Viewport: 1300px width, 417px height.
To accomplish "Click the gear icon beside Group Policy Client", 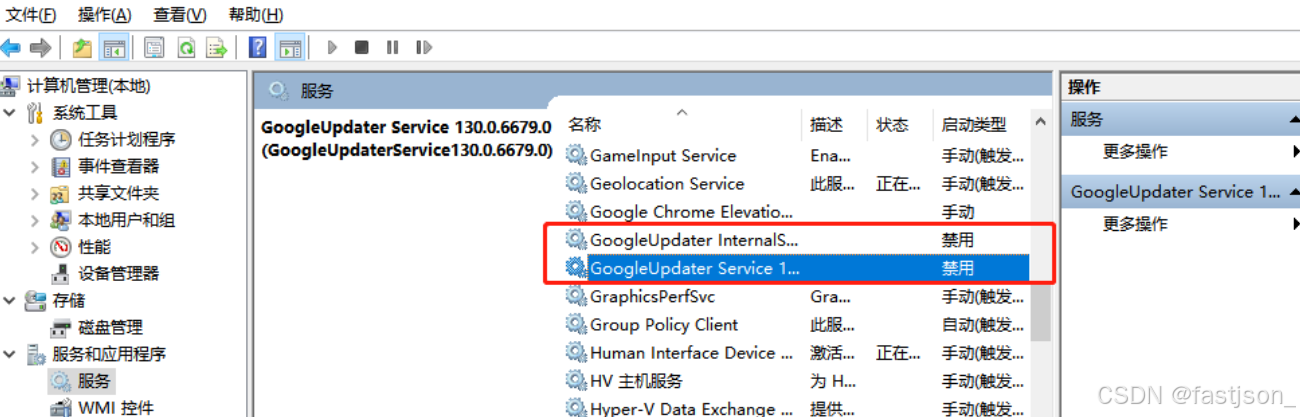I will click(x=576, y=325).
